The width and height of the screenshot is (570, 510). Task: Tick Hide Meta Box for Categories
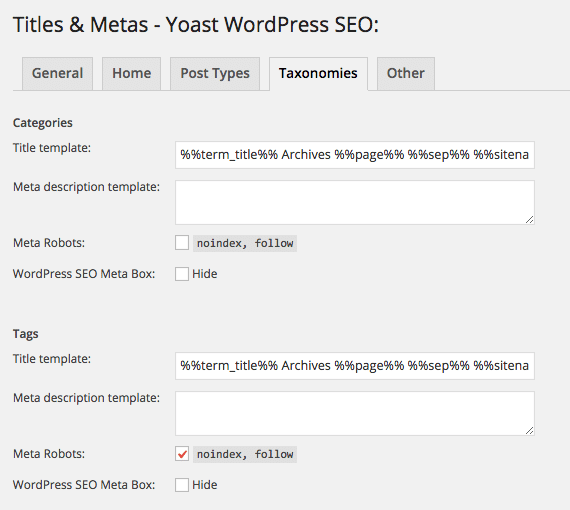pyautogui.click(x=182, y=274)
